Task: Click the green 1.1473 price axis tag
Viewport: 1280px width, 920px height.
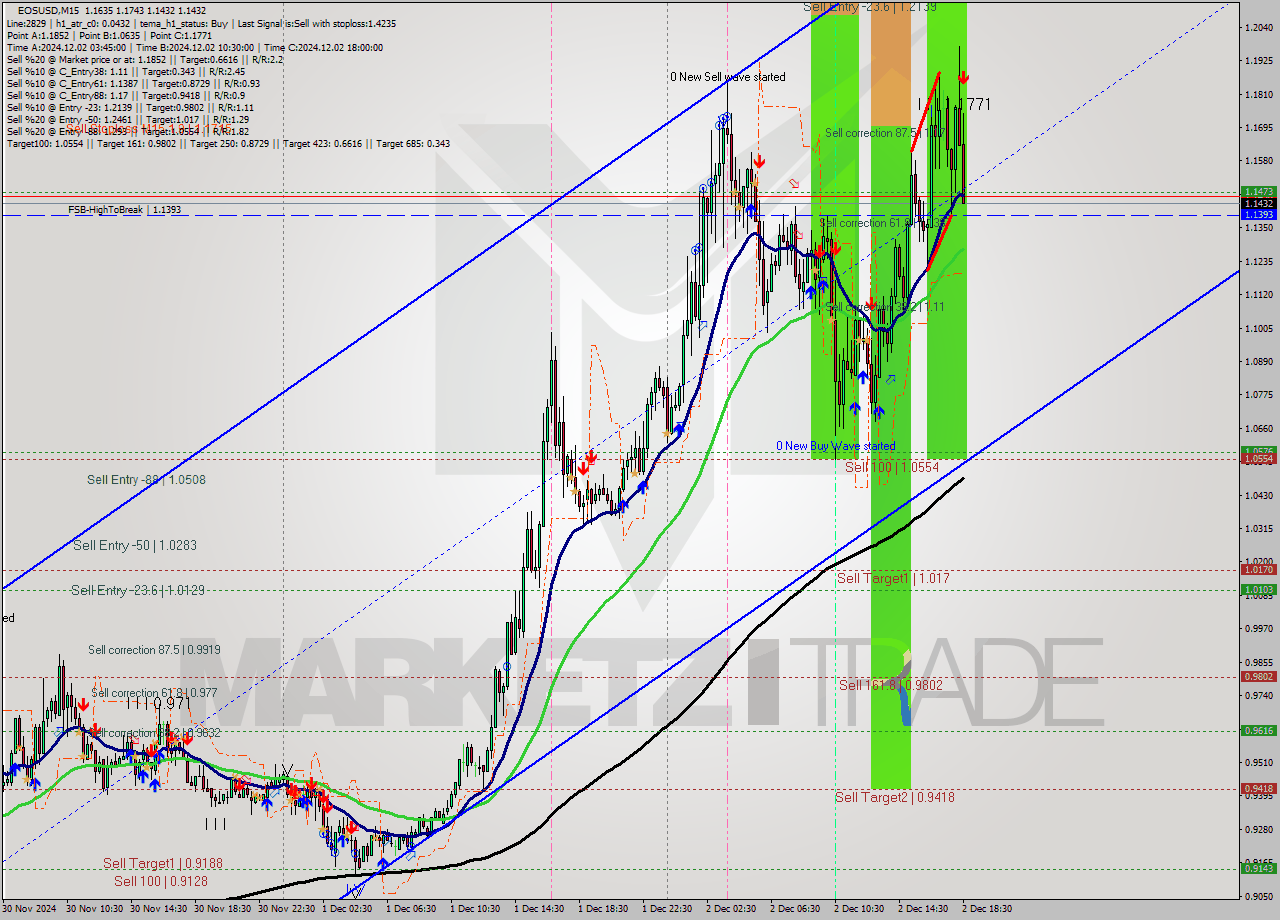Action: 1258,191
